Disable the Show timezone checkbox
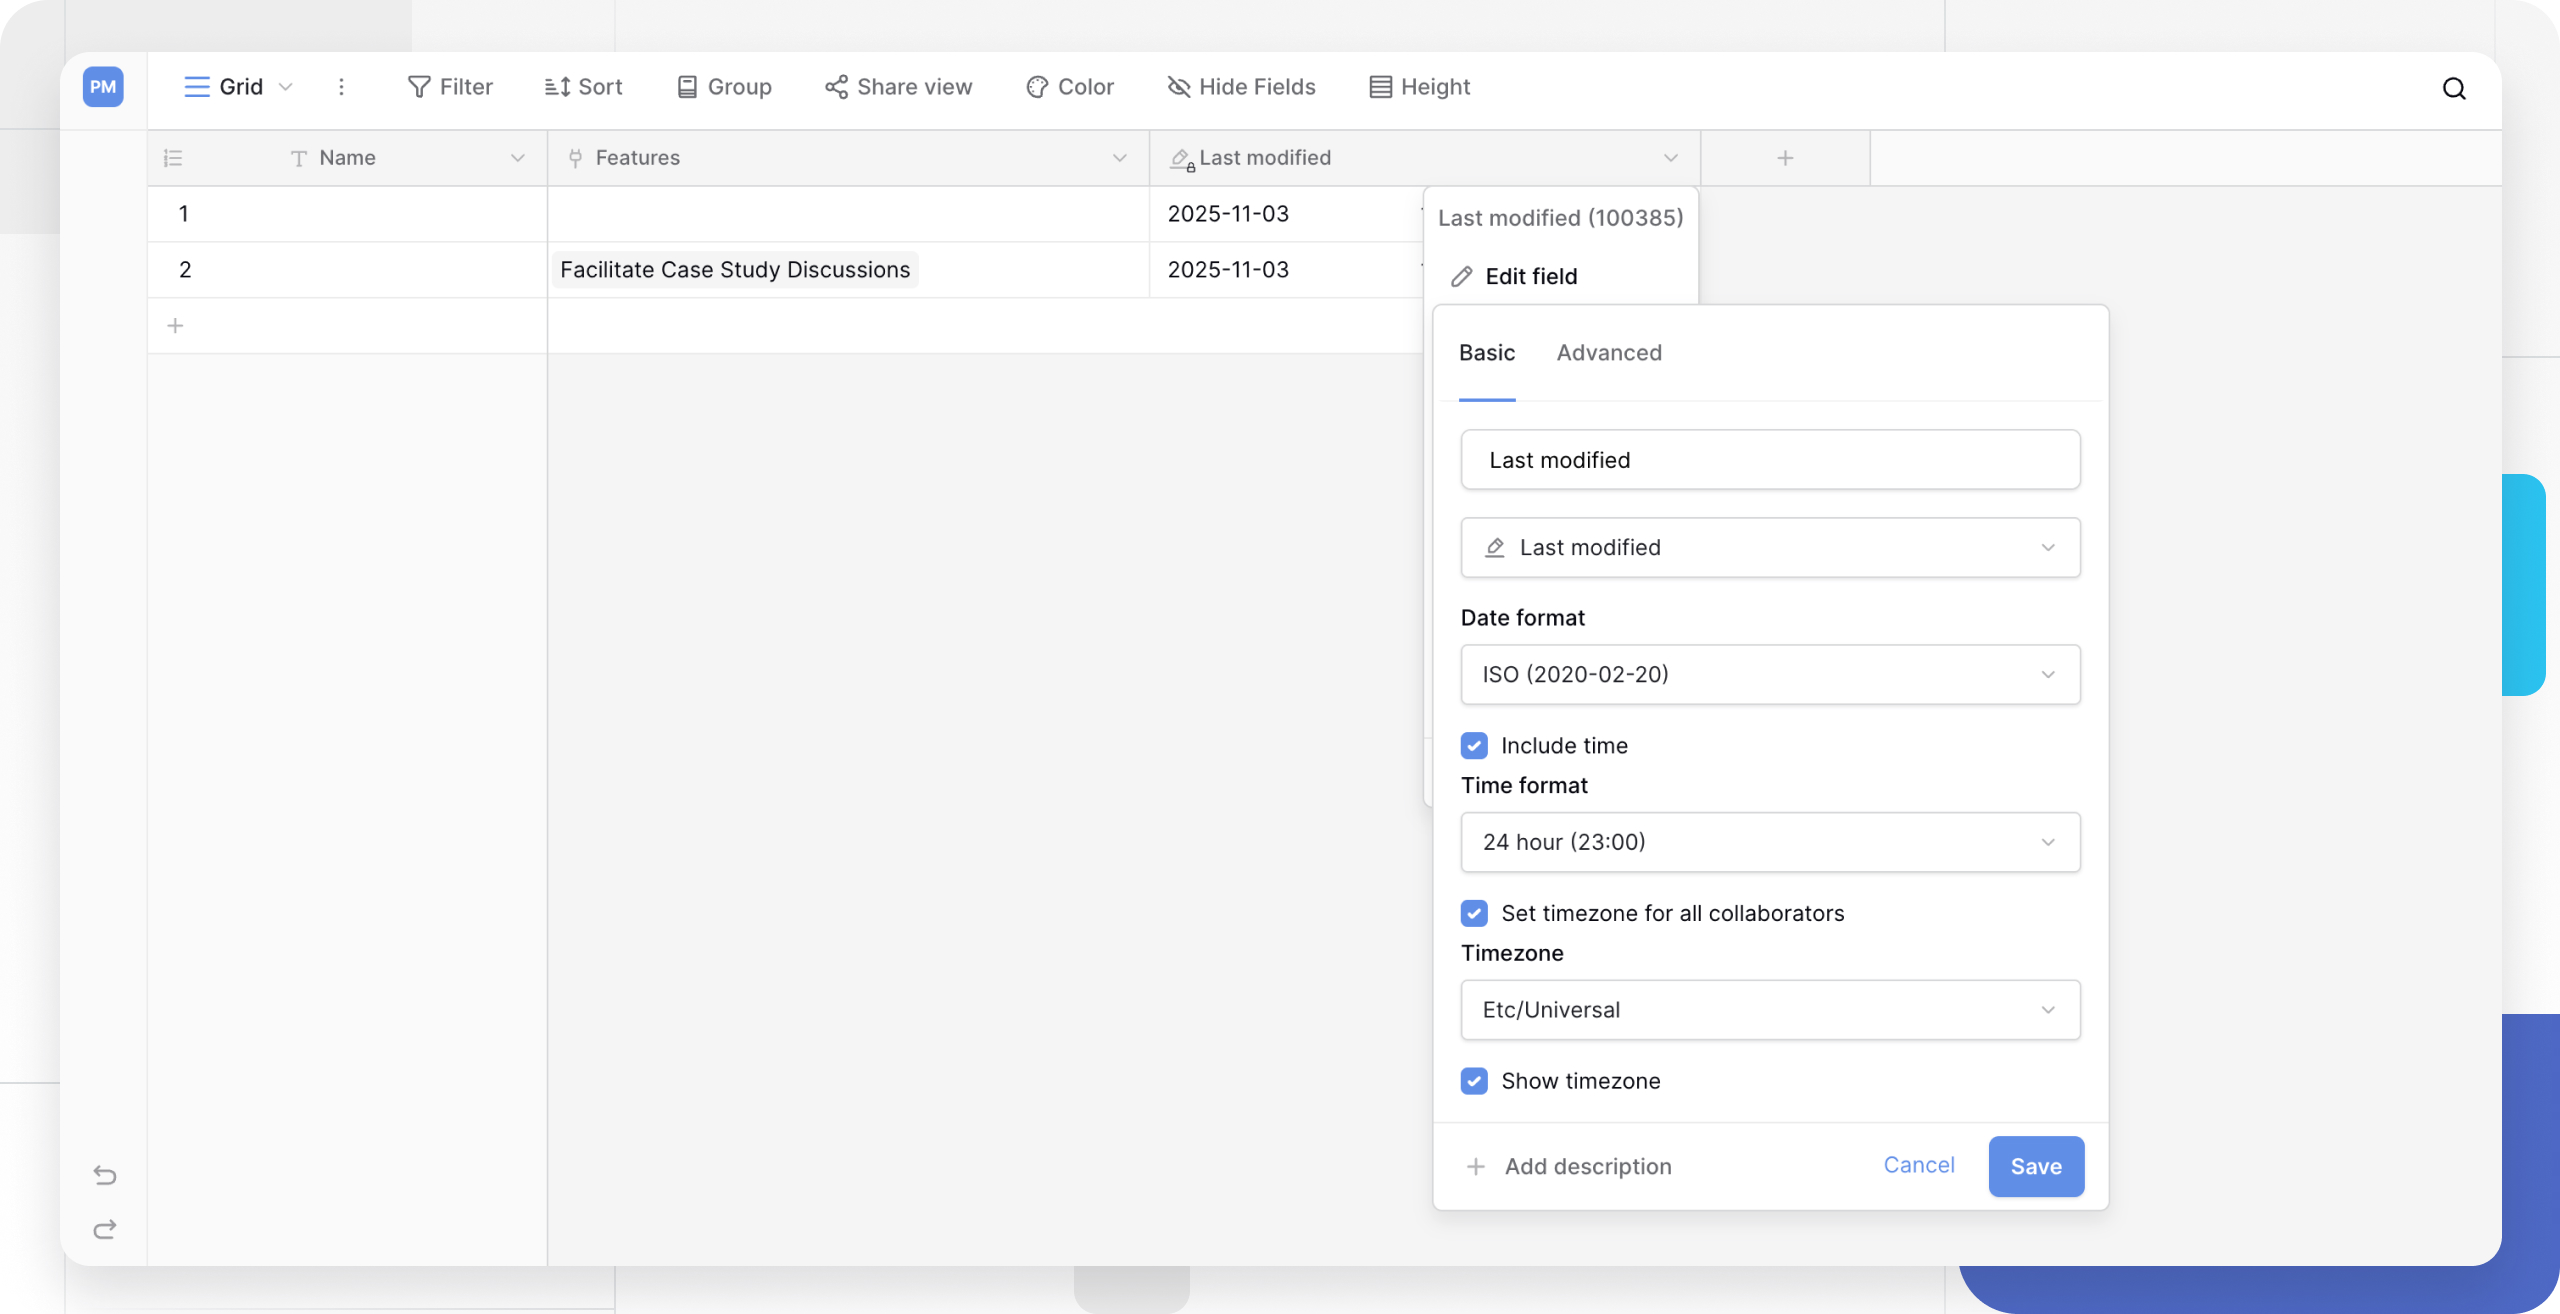The image size is (2560, 1314). (1474, 1081)
